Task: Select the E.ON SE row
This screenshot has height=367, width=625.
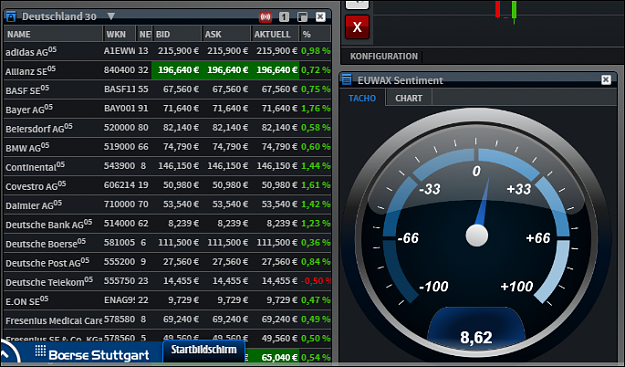Action: (167, 300)
